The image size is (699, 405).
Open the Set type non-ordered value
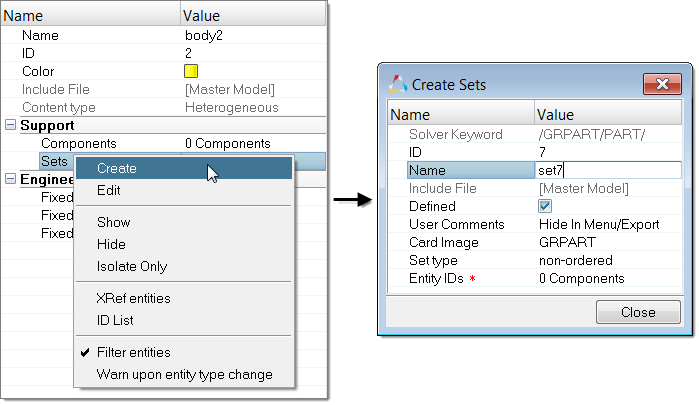point(576,261)
